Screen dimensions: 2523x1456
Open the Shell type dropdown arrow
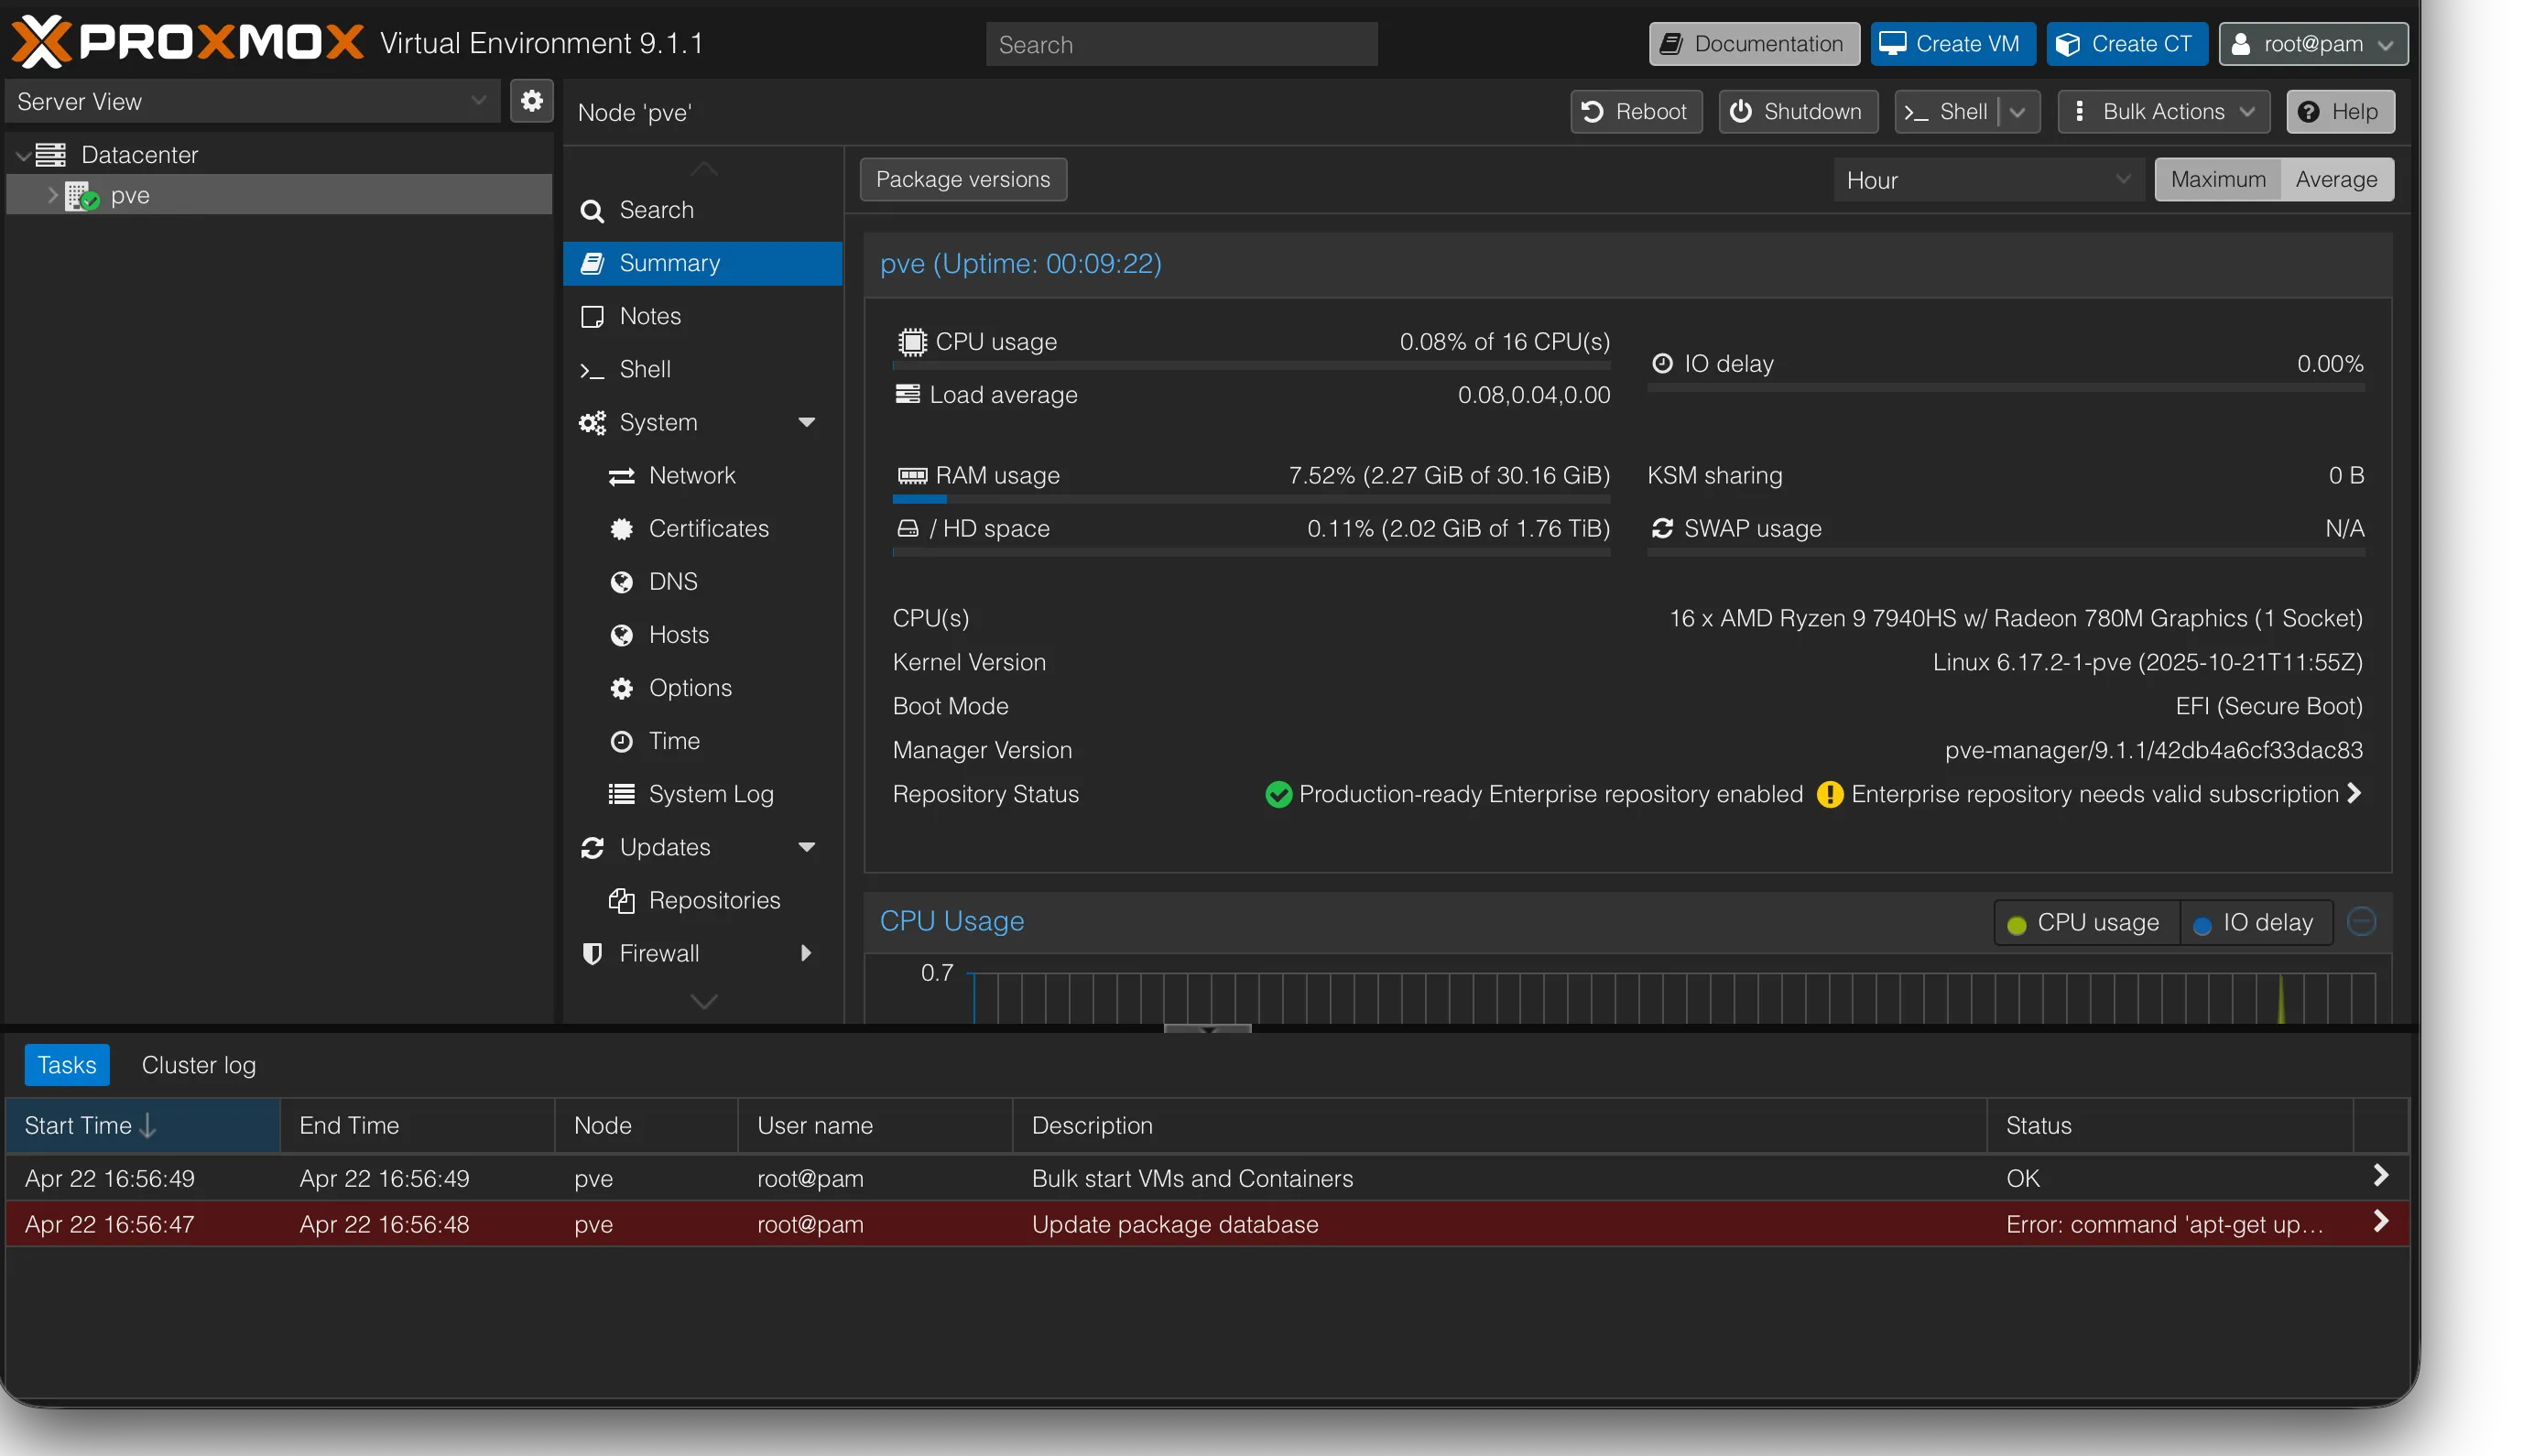2017,111
